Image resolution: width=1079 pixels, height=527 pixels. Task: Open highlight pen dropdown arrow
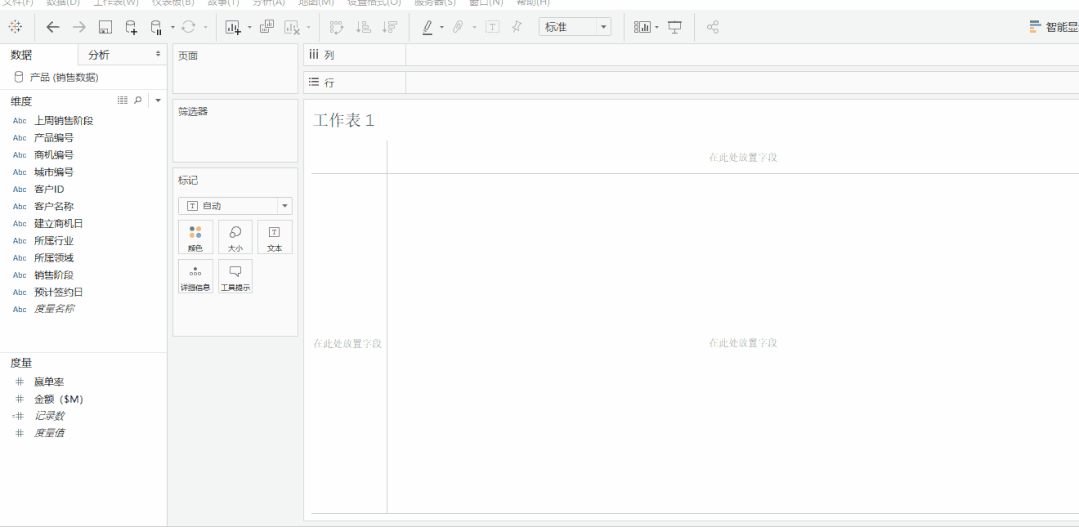(x=442, y=28)
